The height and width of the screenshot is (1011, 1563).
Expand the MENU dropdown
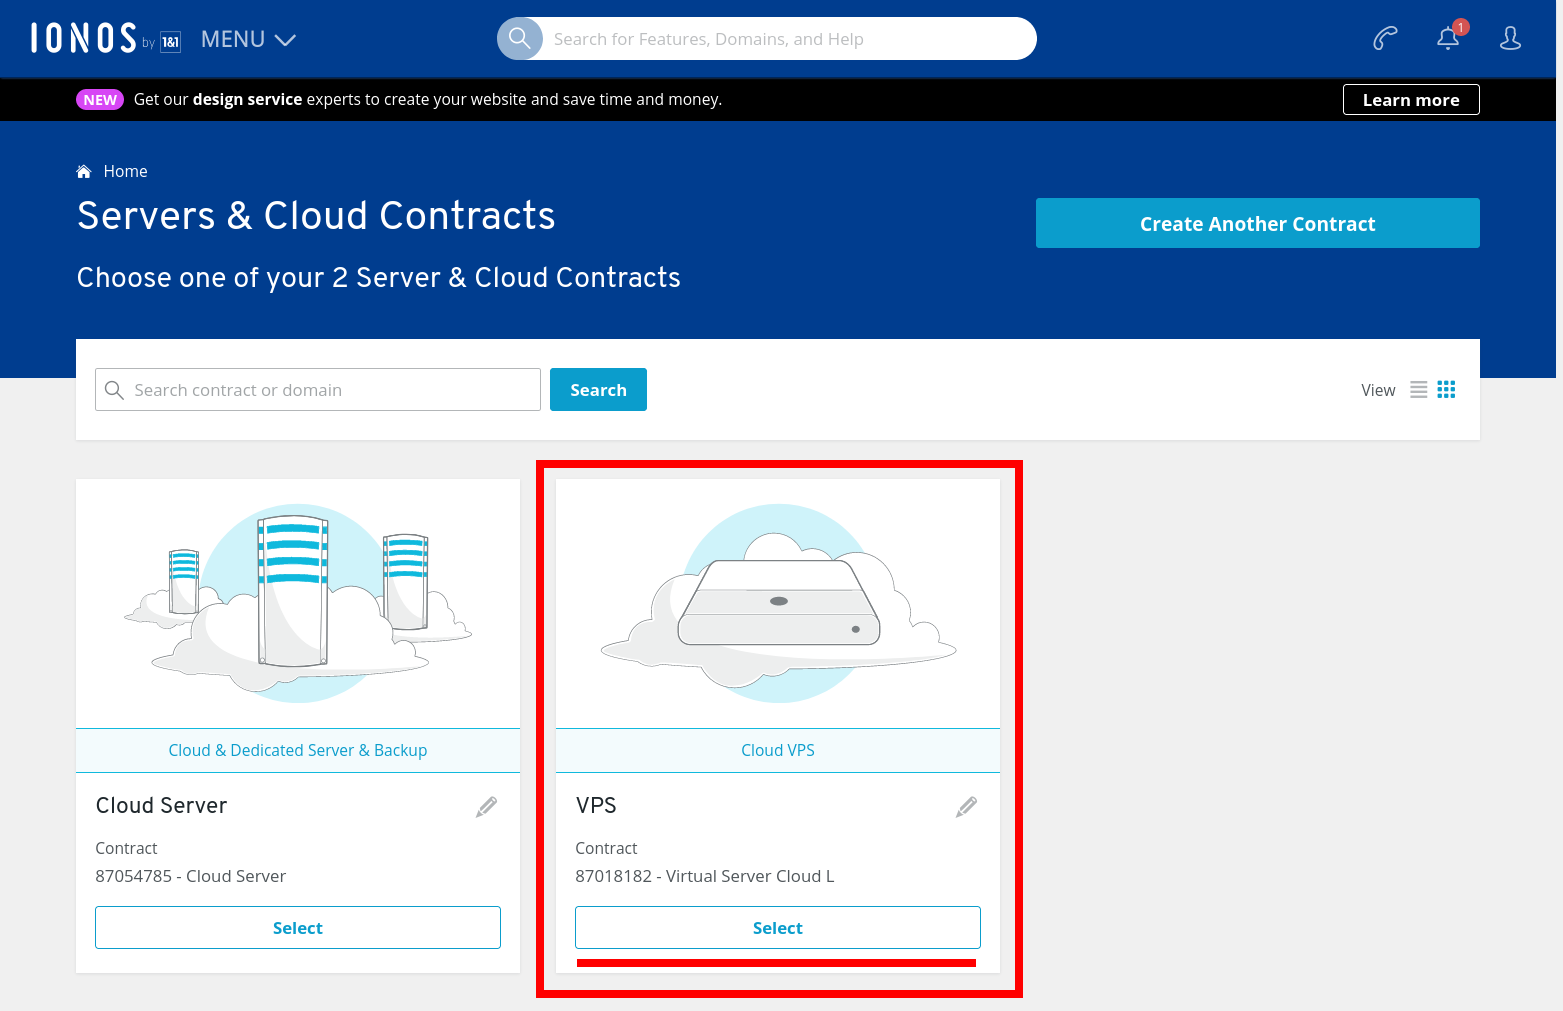[x=248, y=39]
